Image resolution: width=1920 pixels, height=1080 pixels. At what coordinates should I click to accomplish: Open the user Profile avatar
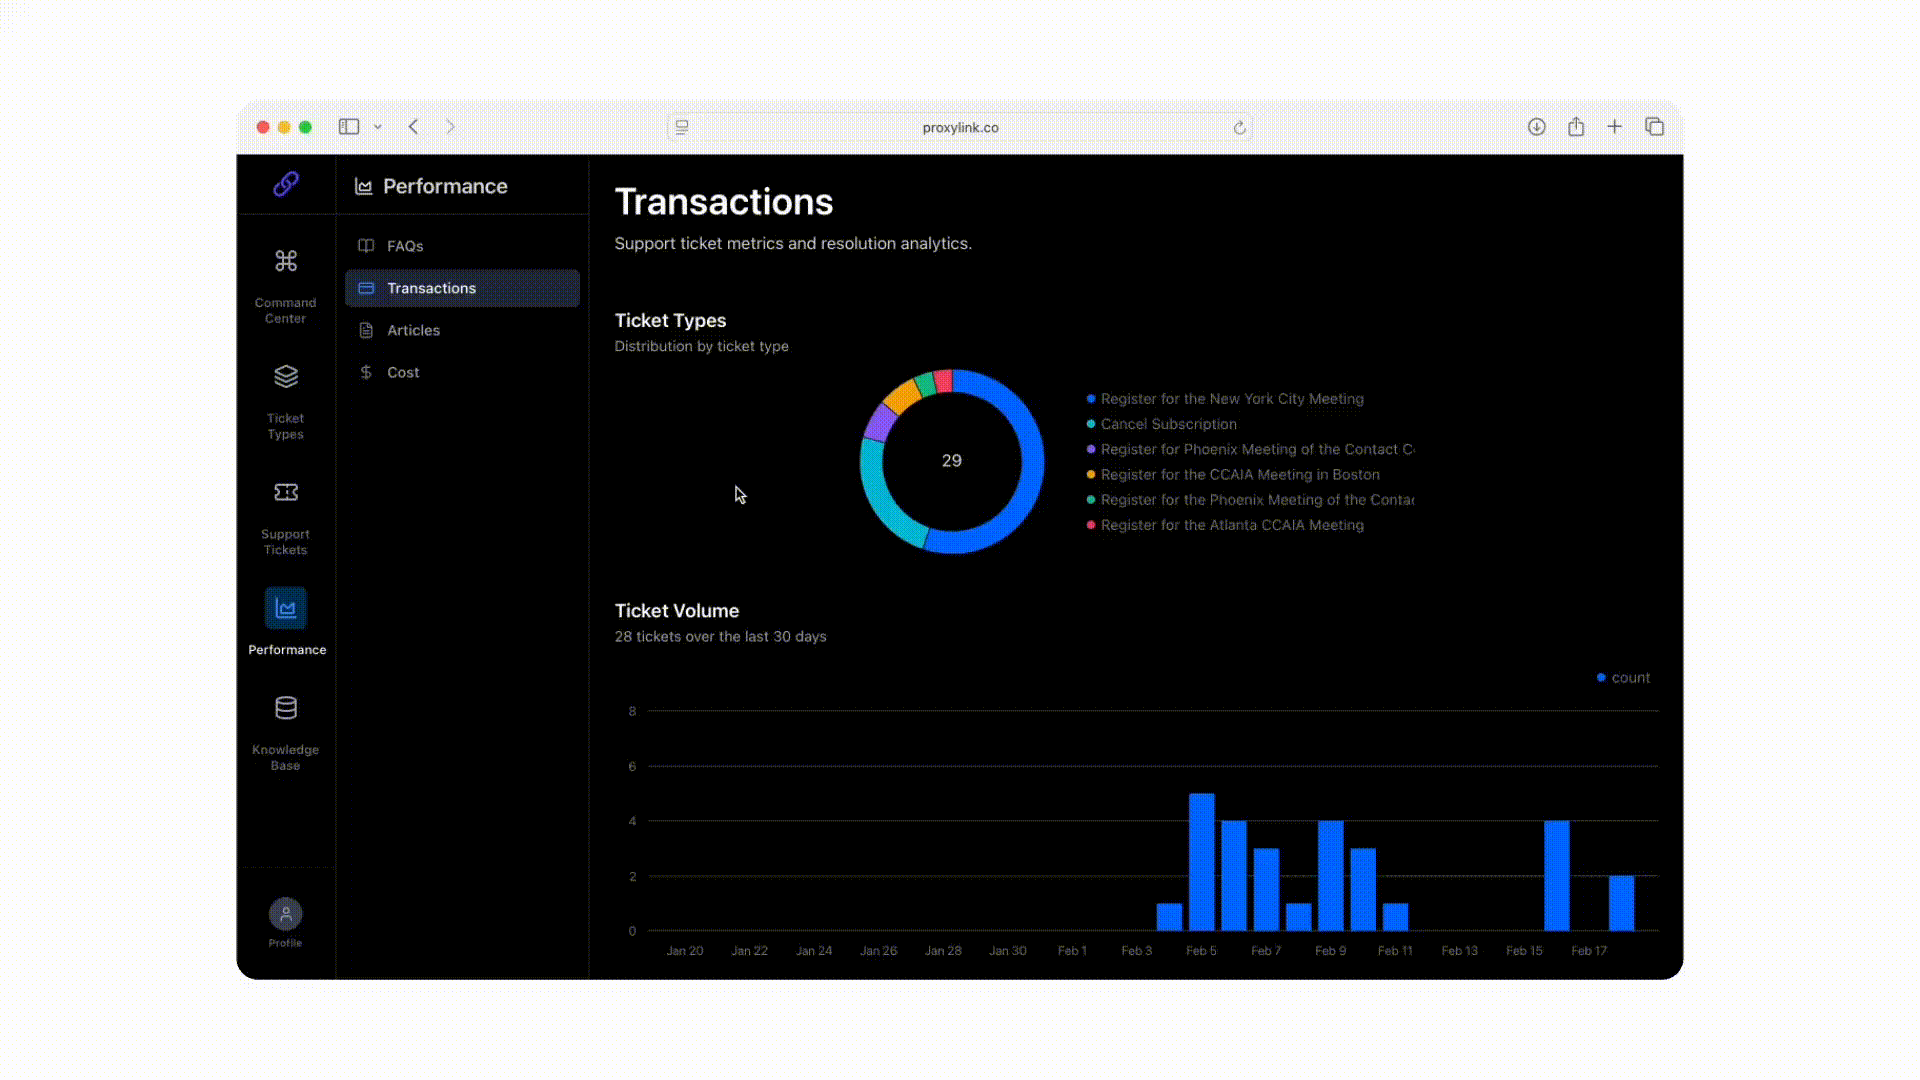(x=286, y=913)
